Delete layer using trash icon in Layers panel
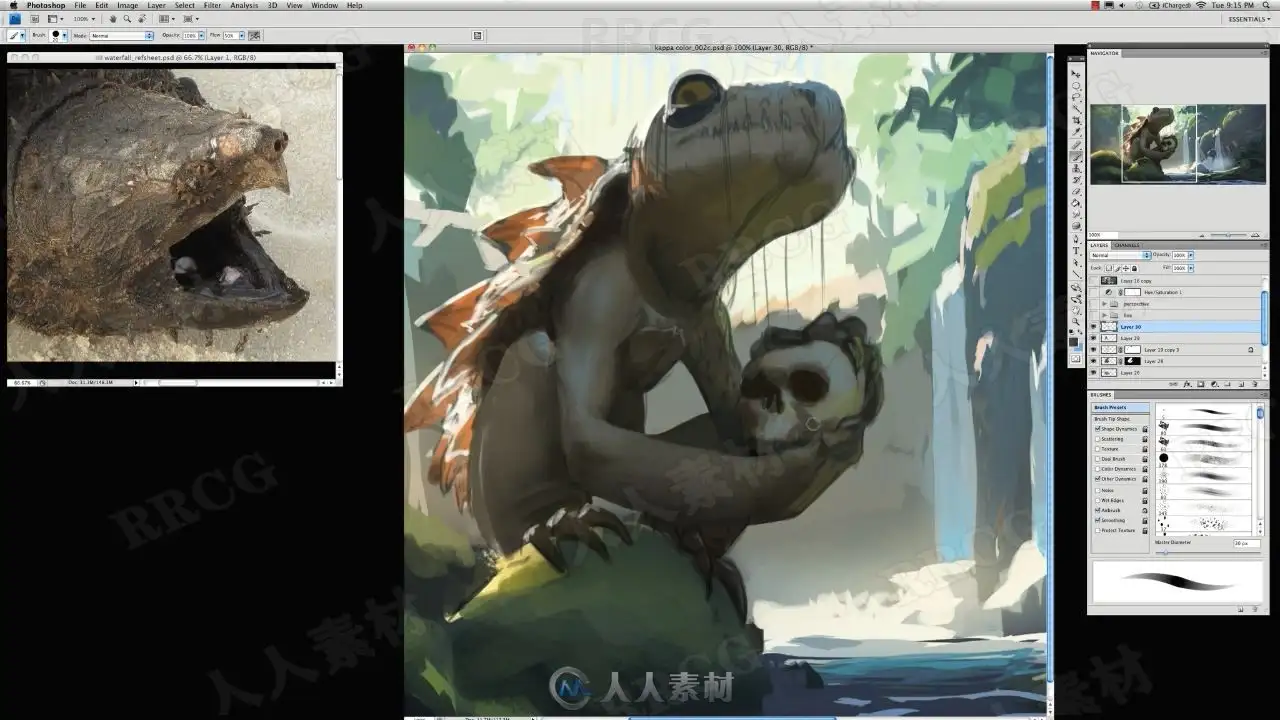This screenshot has width=1280, height=720. coord(1255,384)
